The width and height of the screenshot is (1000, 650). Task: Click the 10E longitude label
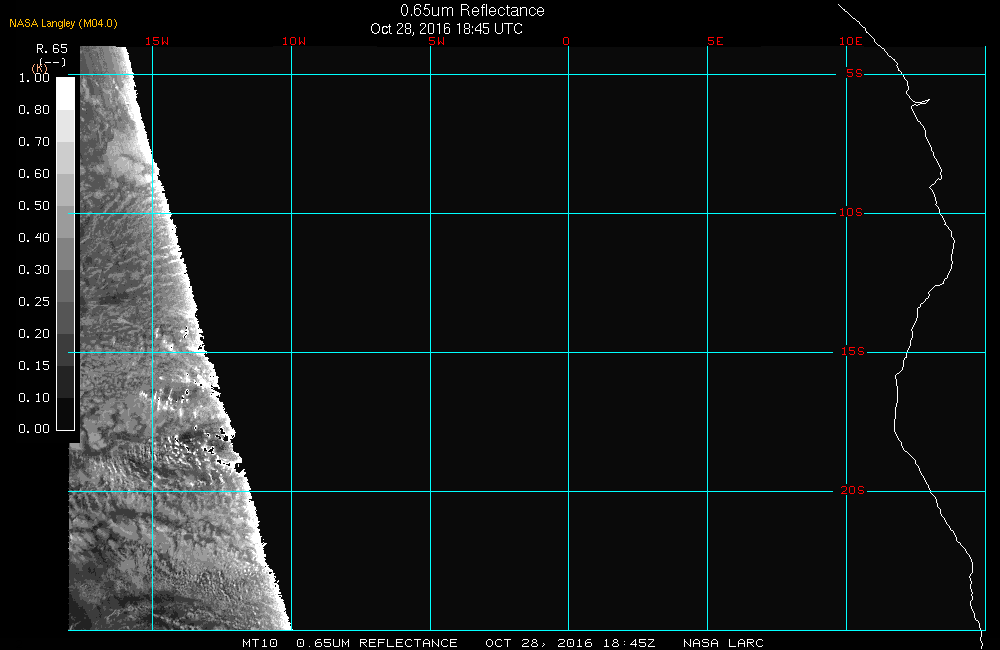click(x=850, y=42)
